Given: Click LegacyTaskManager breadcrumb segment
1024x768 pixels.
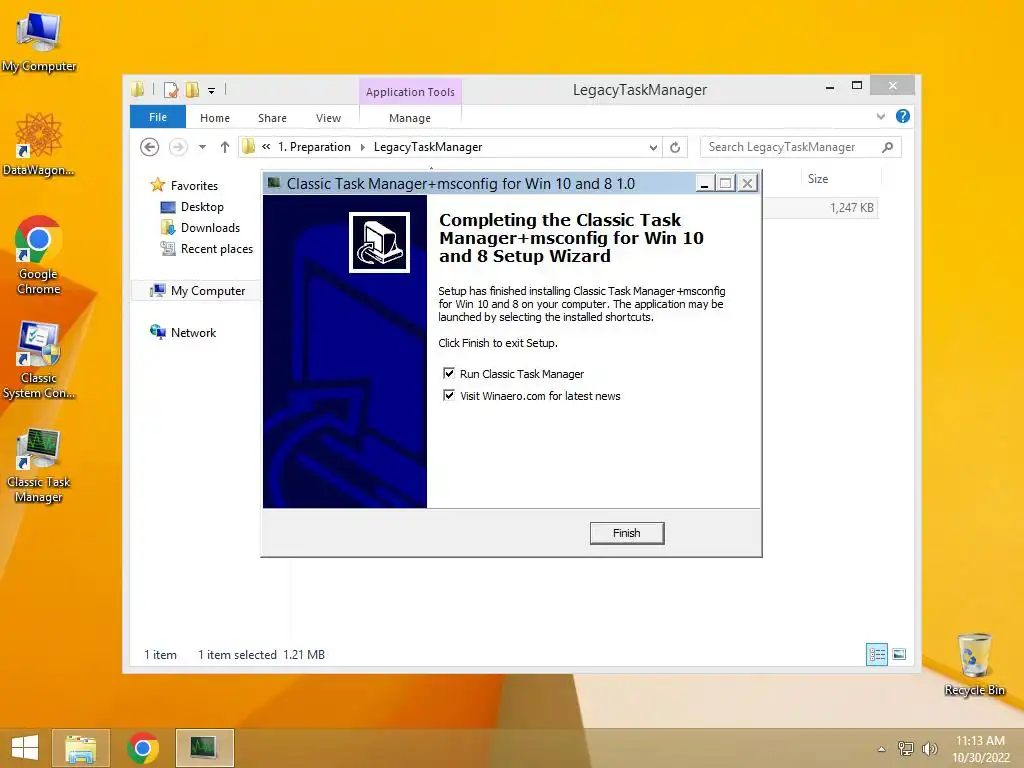Looking at the screenshot, I should [428, 147].
